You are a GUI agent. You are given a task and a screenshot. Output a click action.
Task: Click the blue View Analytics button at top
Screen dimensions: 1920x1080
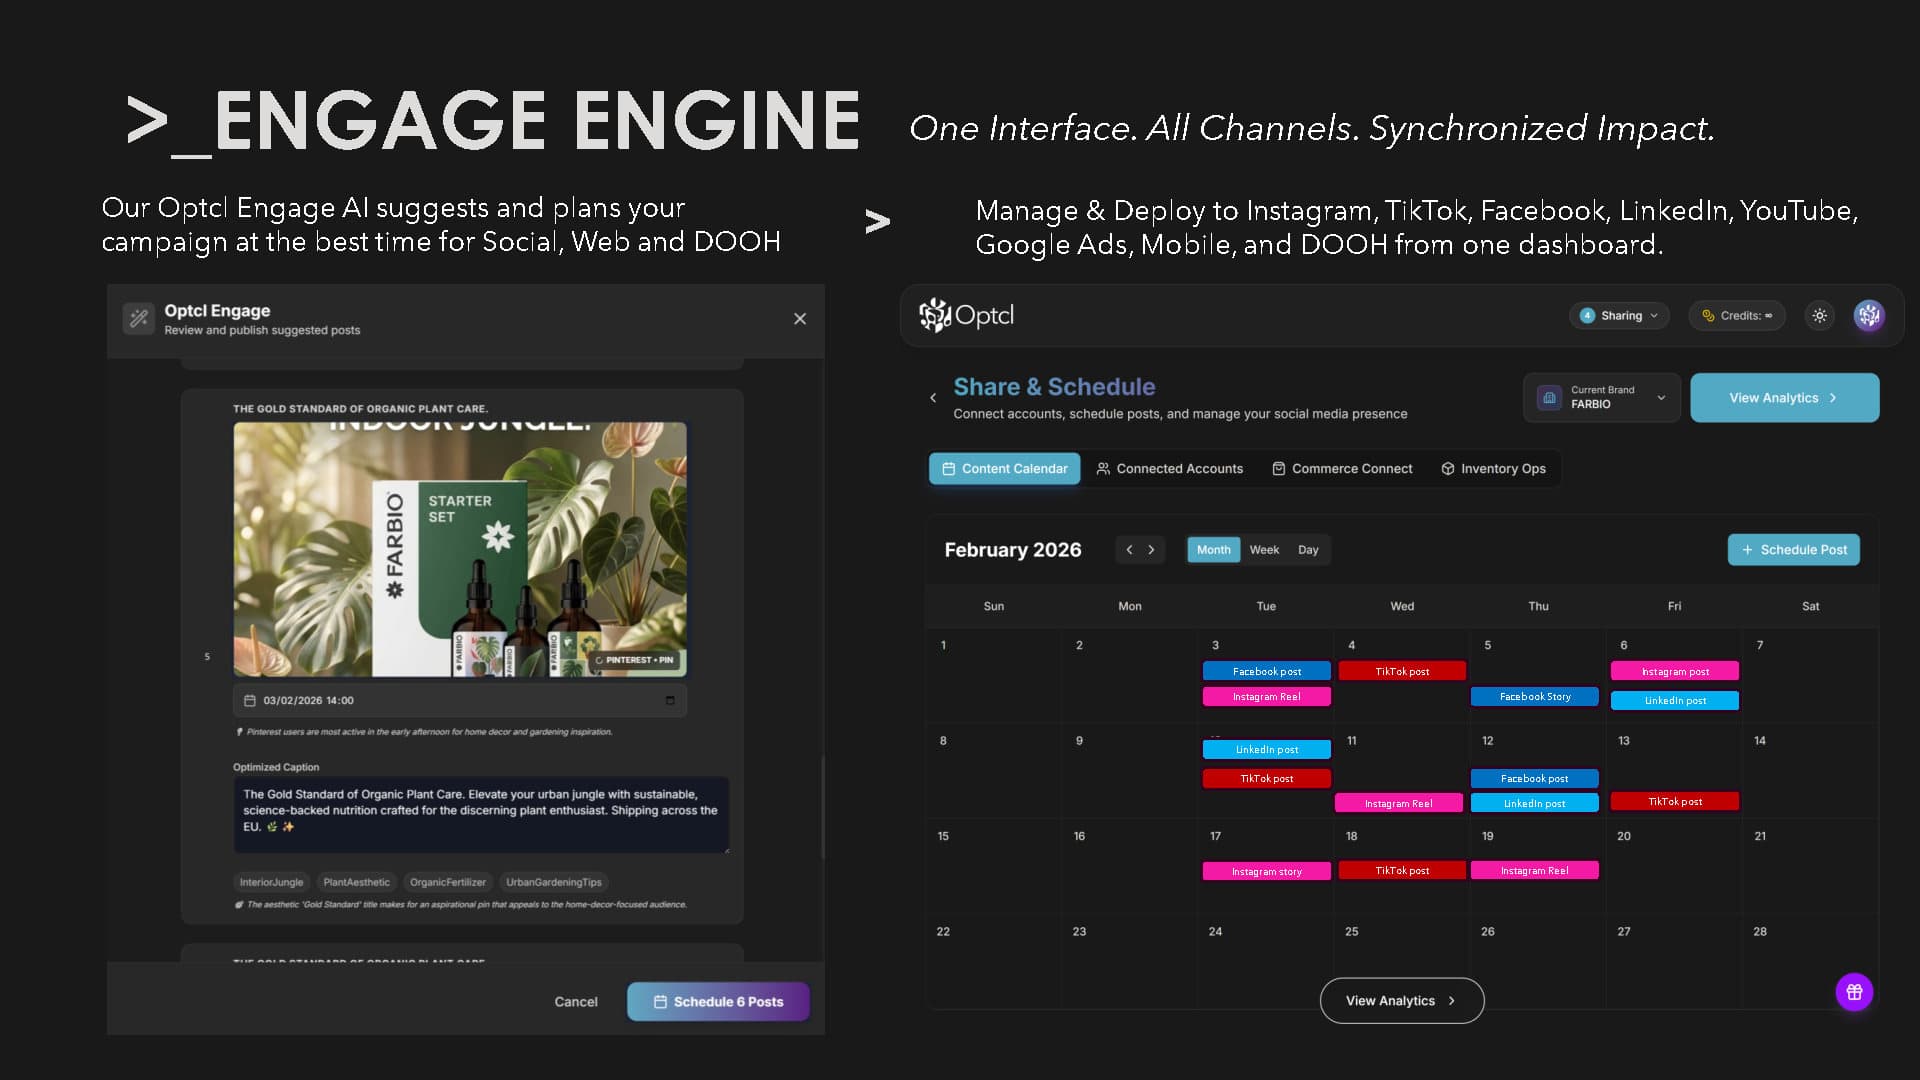pos(1785,398)
